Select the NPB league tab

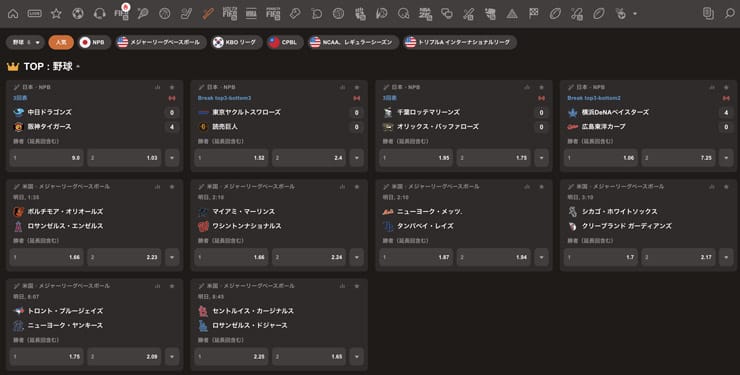(94, 42)
